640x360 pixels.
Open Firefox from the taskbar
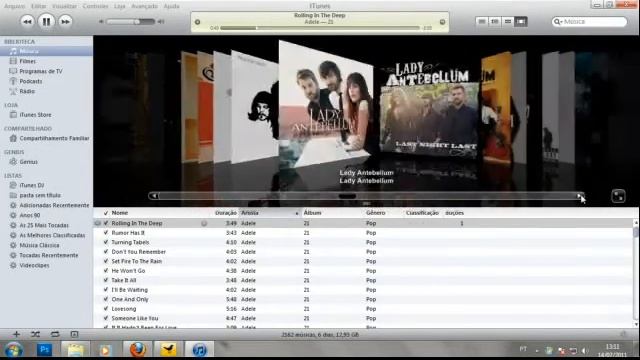138,350
